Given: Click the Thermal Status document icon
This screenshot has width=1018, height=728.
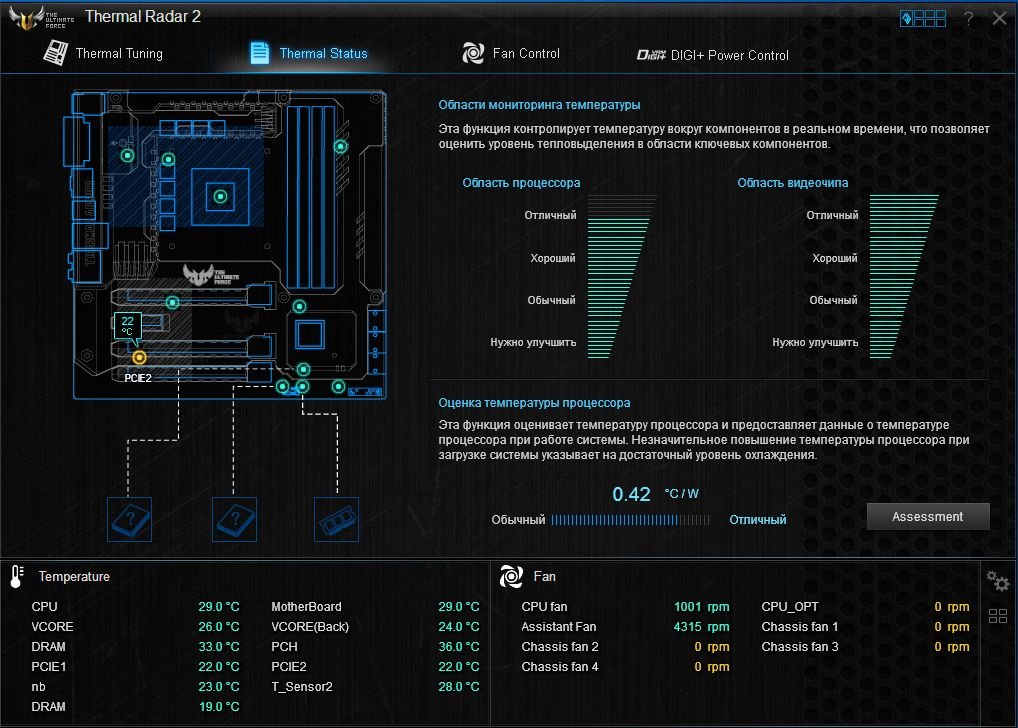Looking at the screenshot, I should pyautogui.click(x=260, y=53).
